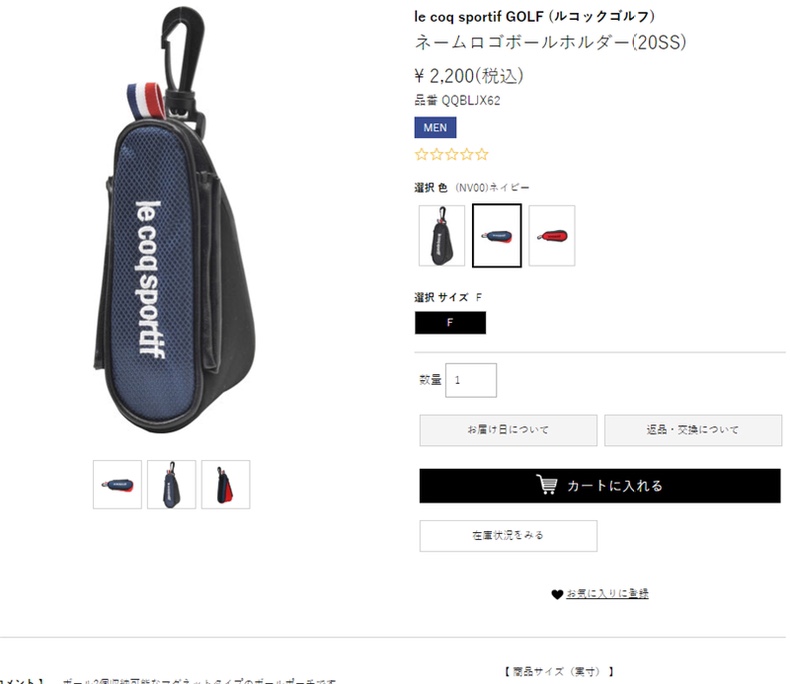Open 返品・交換について return info

click(693, 430)
